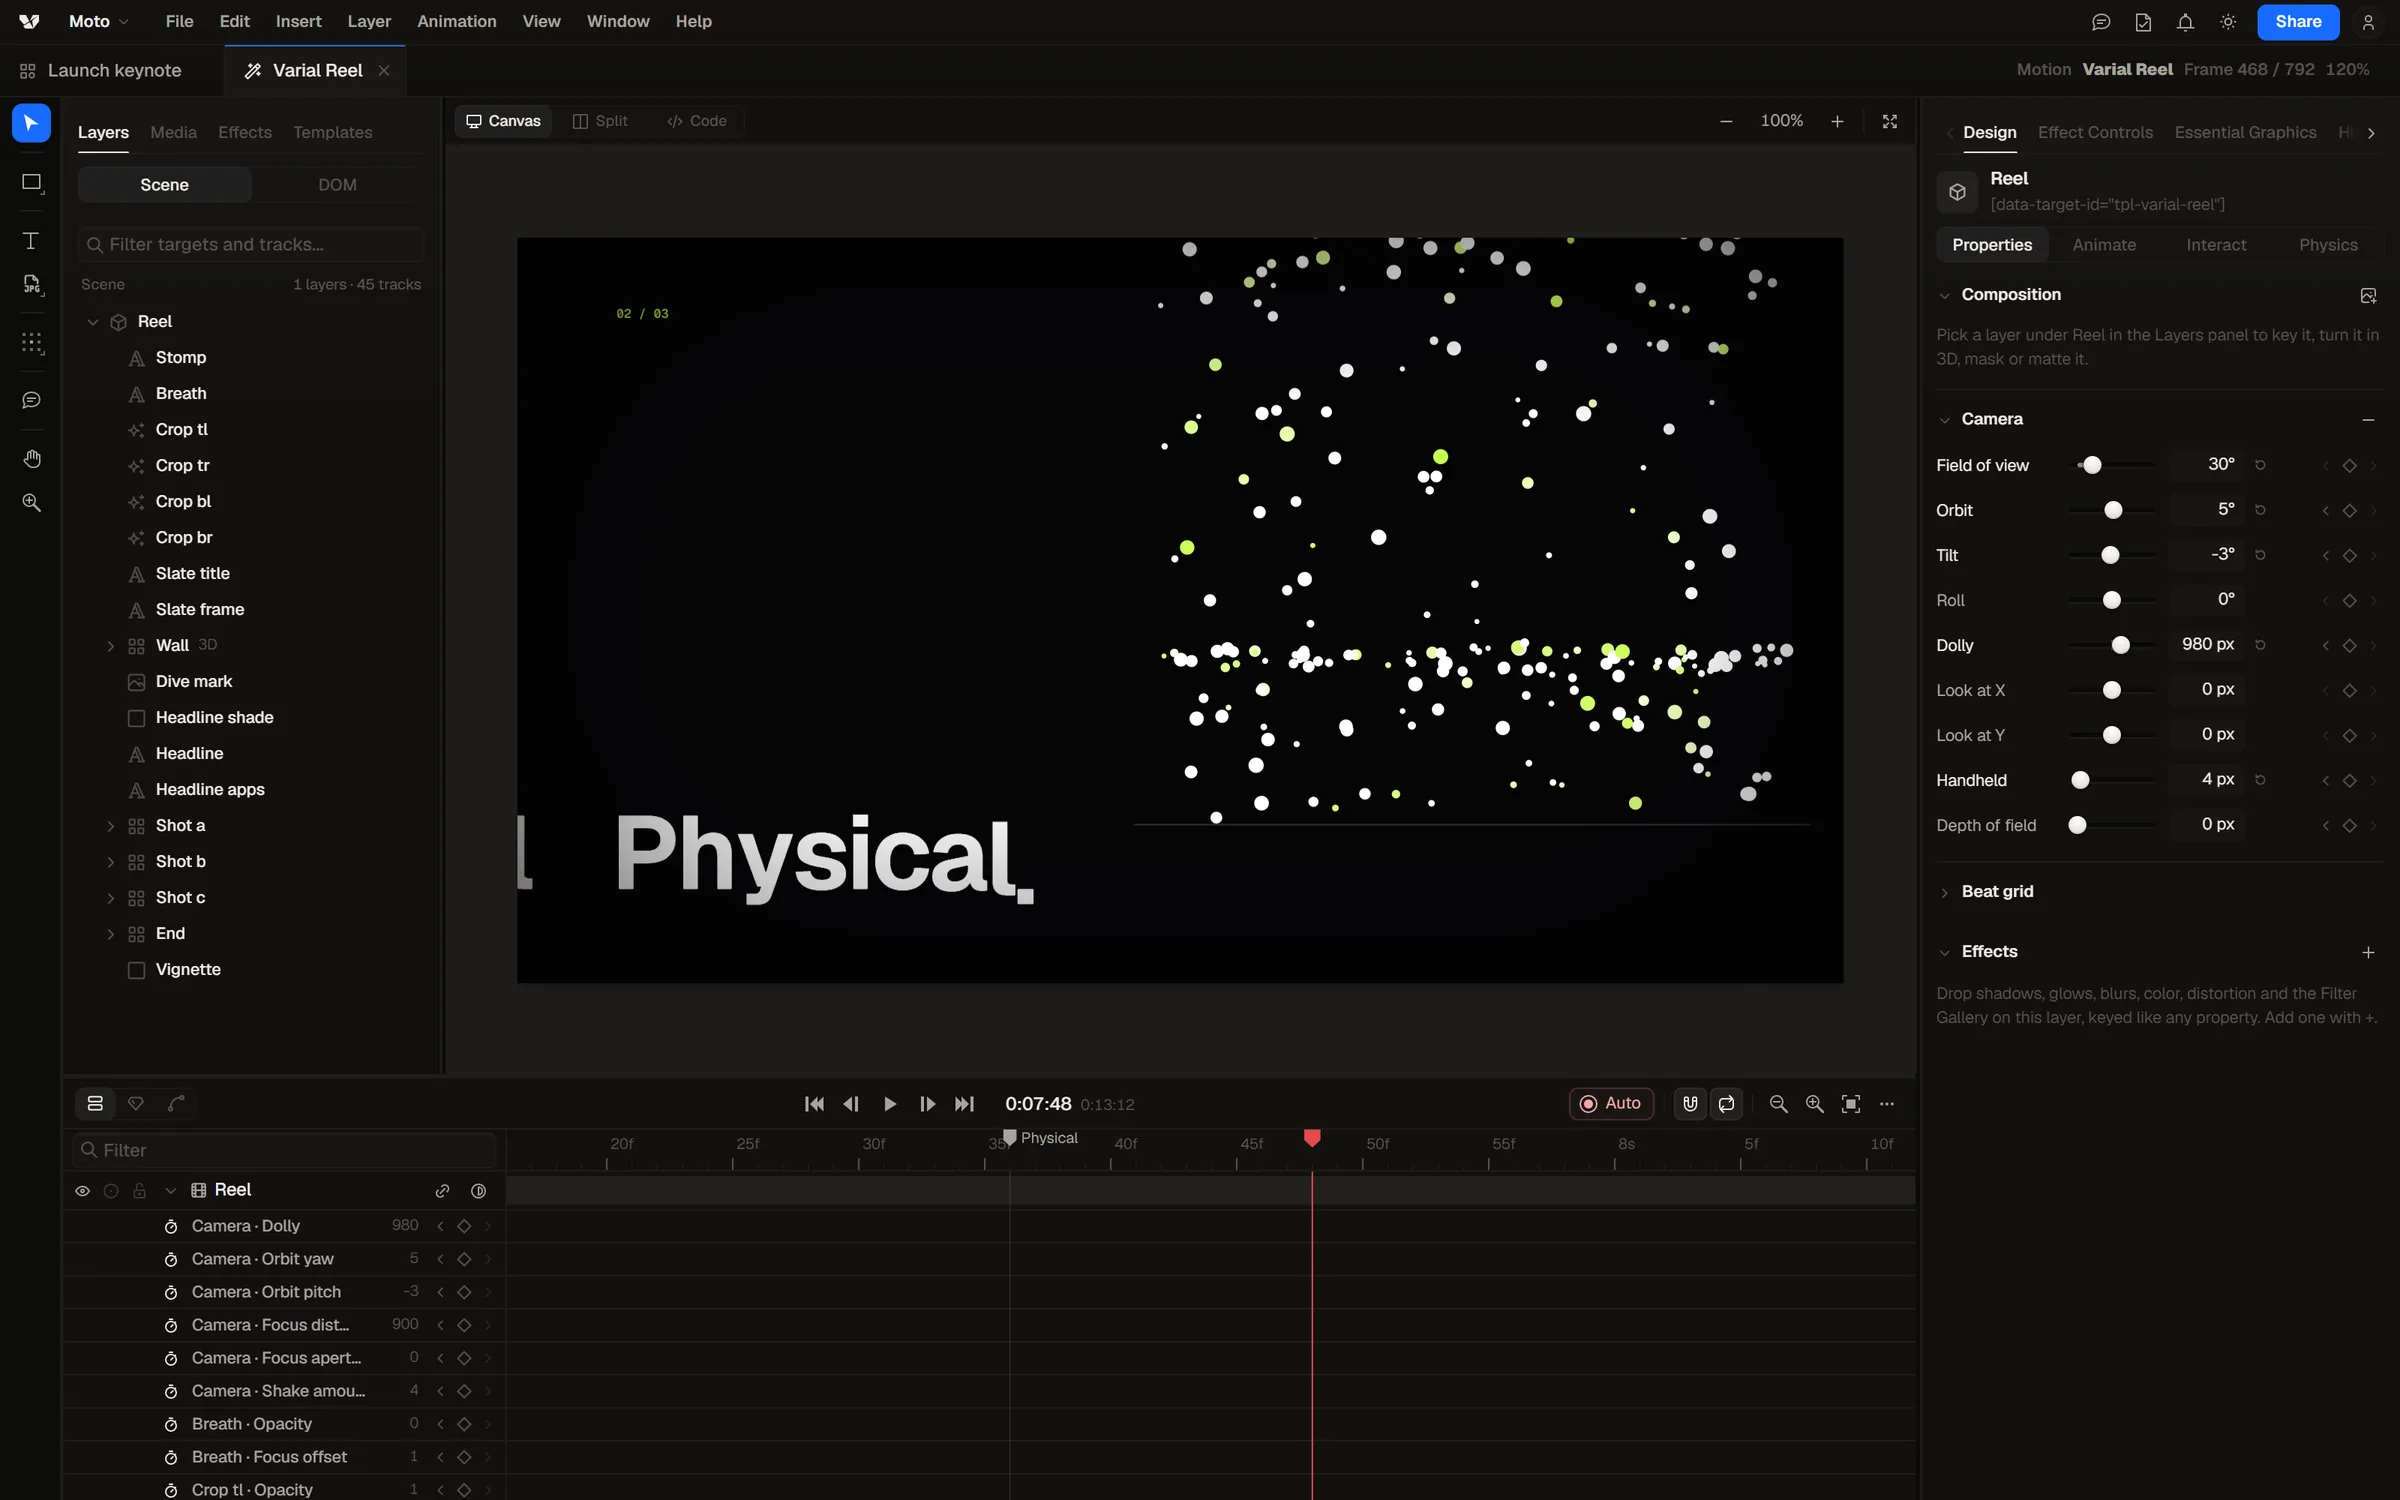Open the comment tool in left toolbar
This screenshot has width=2400, height=1500.
pyautogui.click(x=32, y=400)
